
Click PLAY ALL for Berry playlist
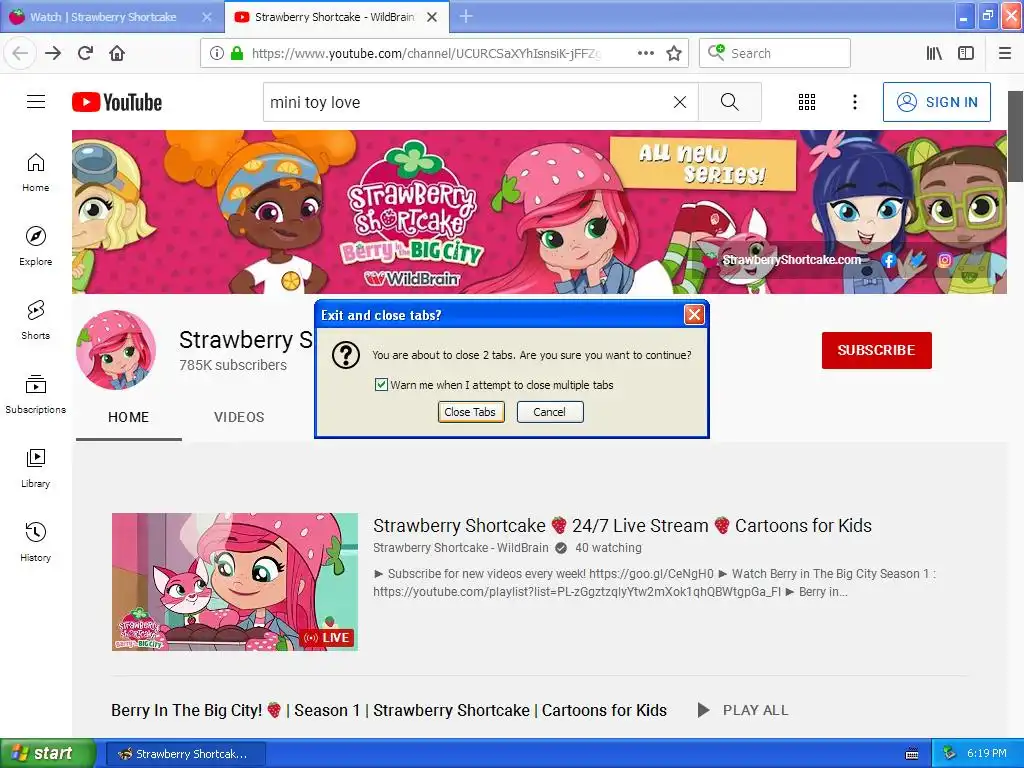pos(743,710)
